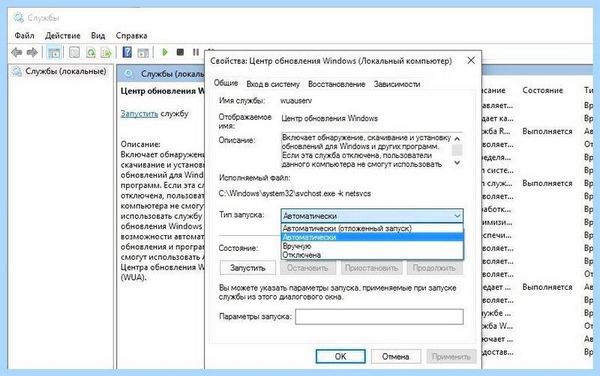600x376 pixels.
Task: Switch to the Зависимости tab
Action: tap(397, 84)
